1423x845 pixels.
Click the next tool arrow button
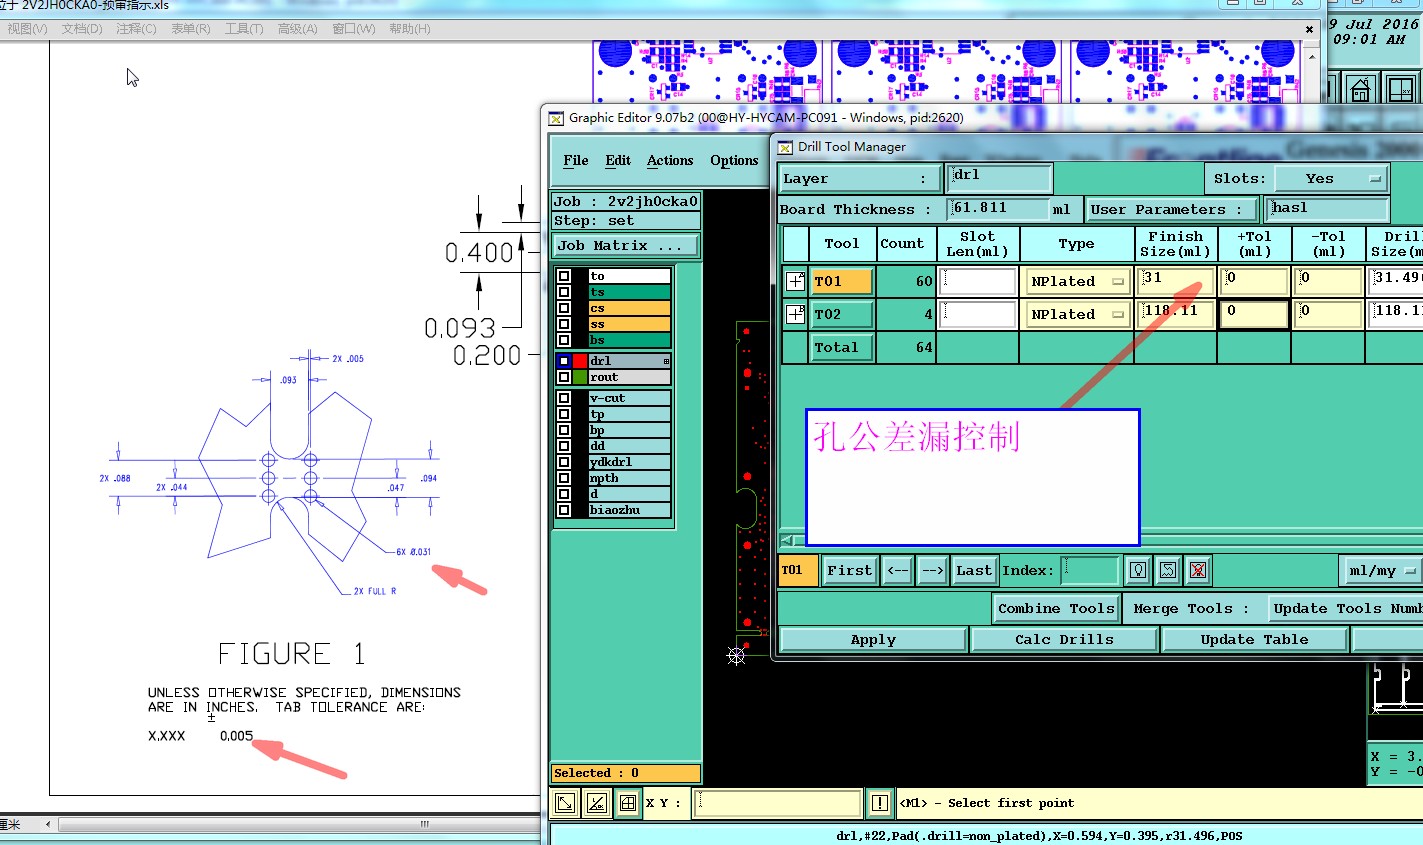(932, 570)
